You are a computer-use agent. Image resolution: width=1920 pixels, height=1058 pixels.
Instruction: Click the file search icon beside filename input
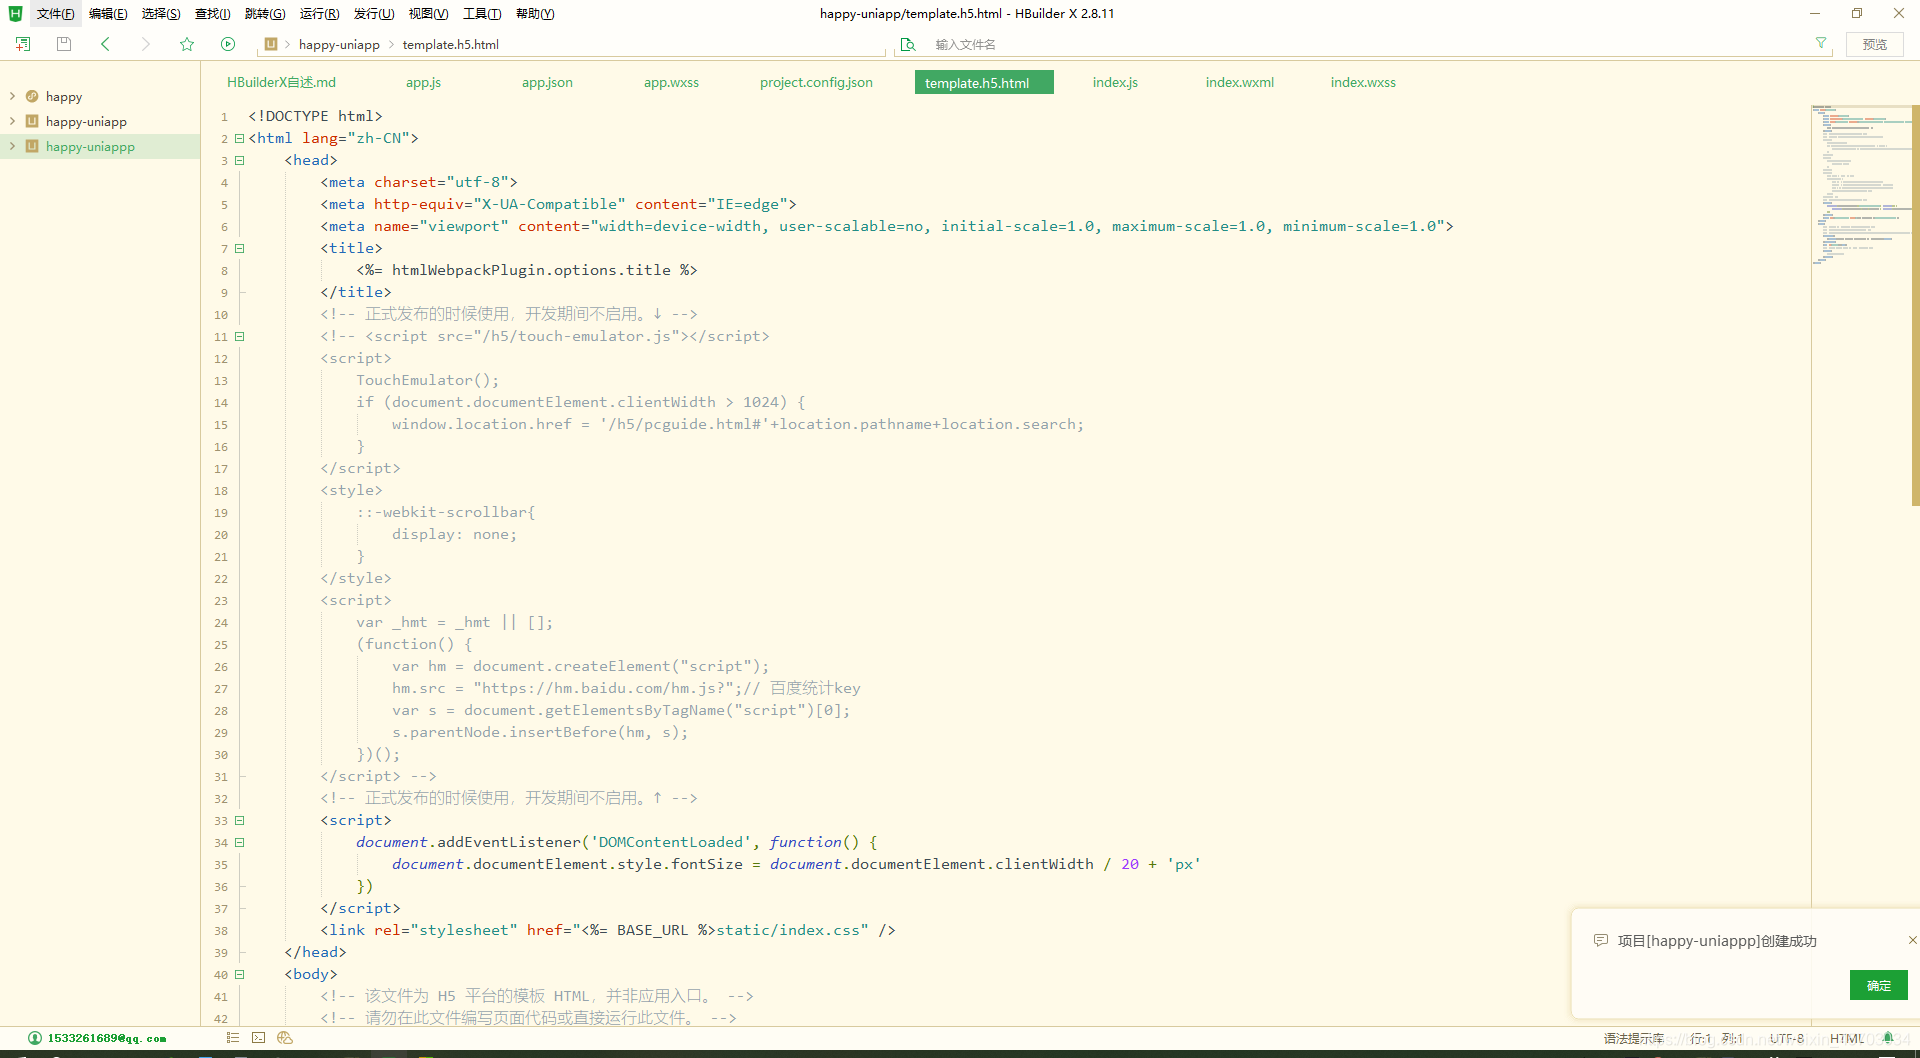908,44
